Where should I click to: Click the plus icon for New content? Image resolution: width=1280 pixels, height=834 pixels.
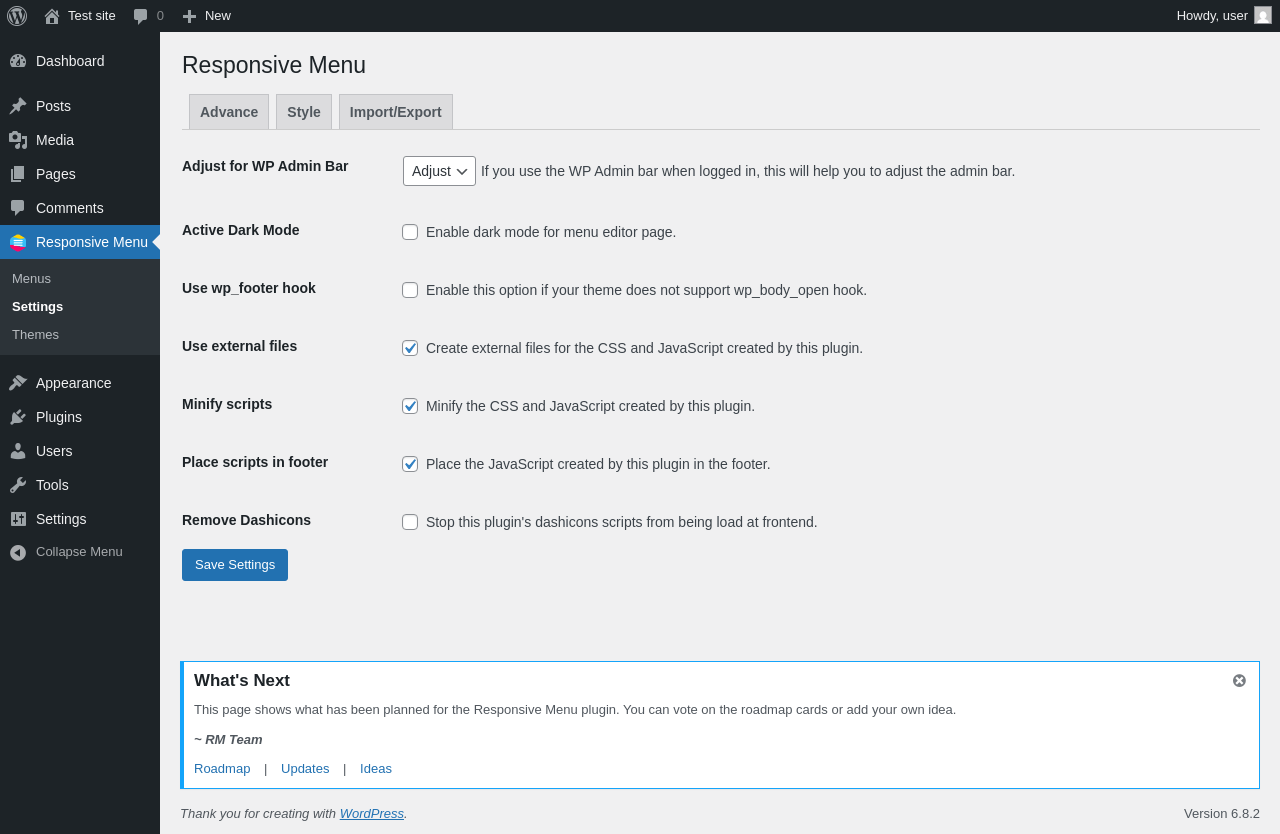coord(189,16)
